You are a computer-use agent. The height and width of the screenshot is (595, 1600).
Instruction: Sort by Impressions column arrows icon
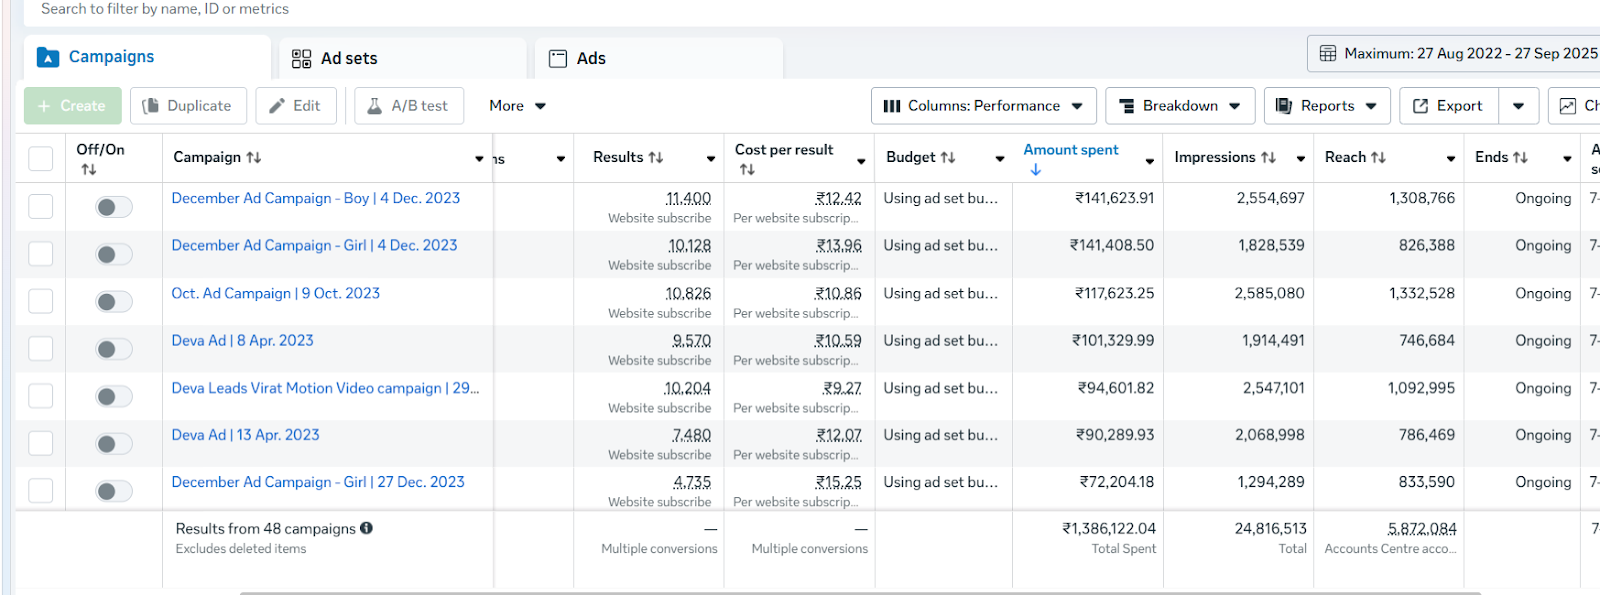1268,158
